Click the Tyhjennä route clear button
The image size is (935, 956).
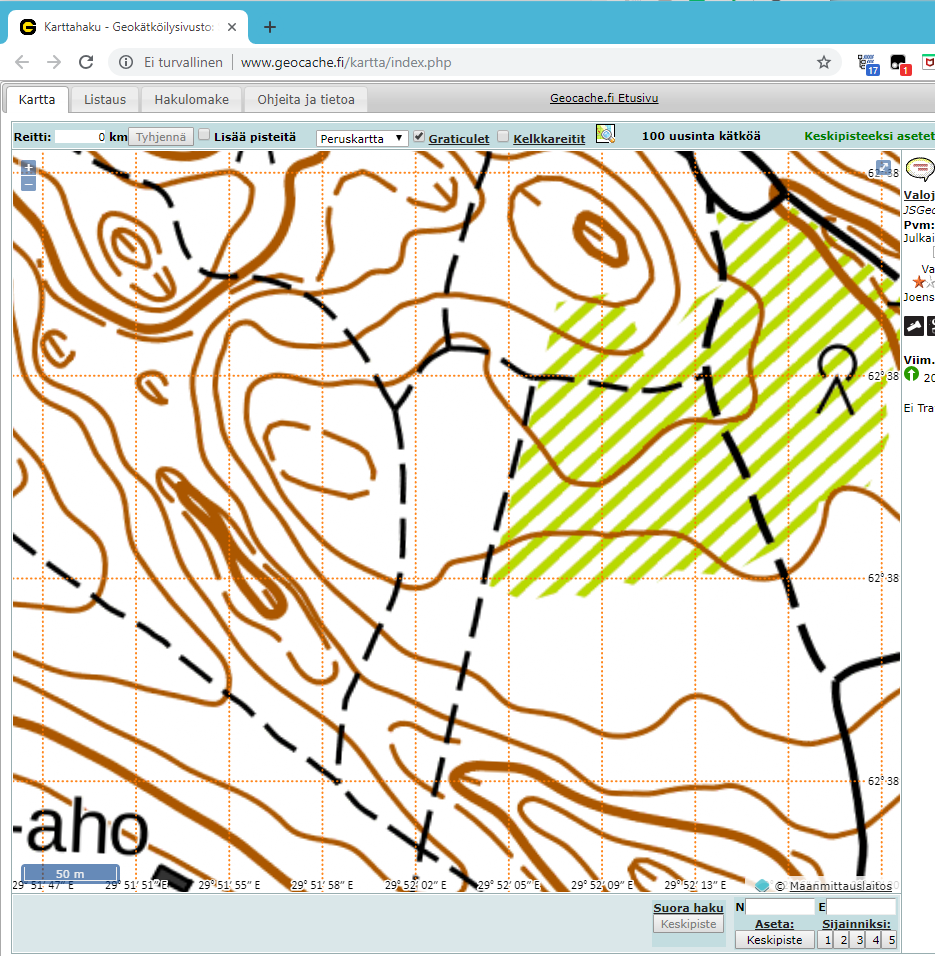[159, 137]
